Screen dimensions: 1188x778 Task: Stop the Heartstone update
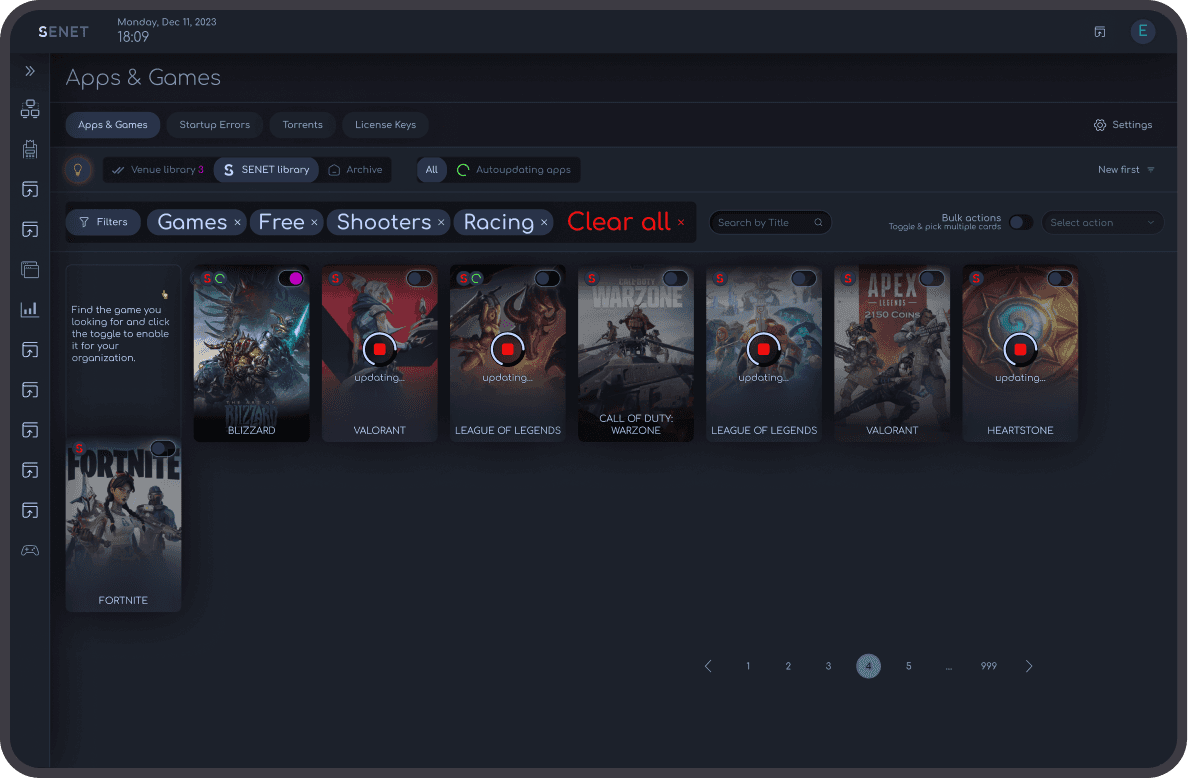1020,349
